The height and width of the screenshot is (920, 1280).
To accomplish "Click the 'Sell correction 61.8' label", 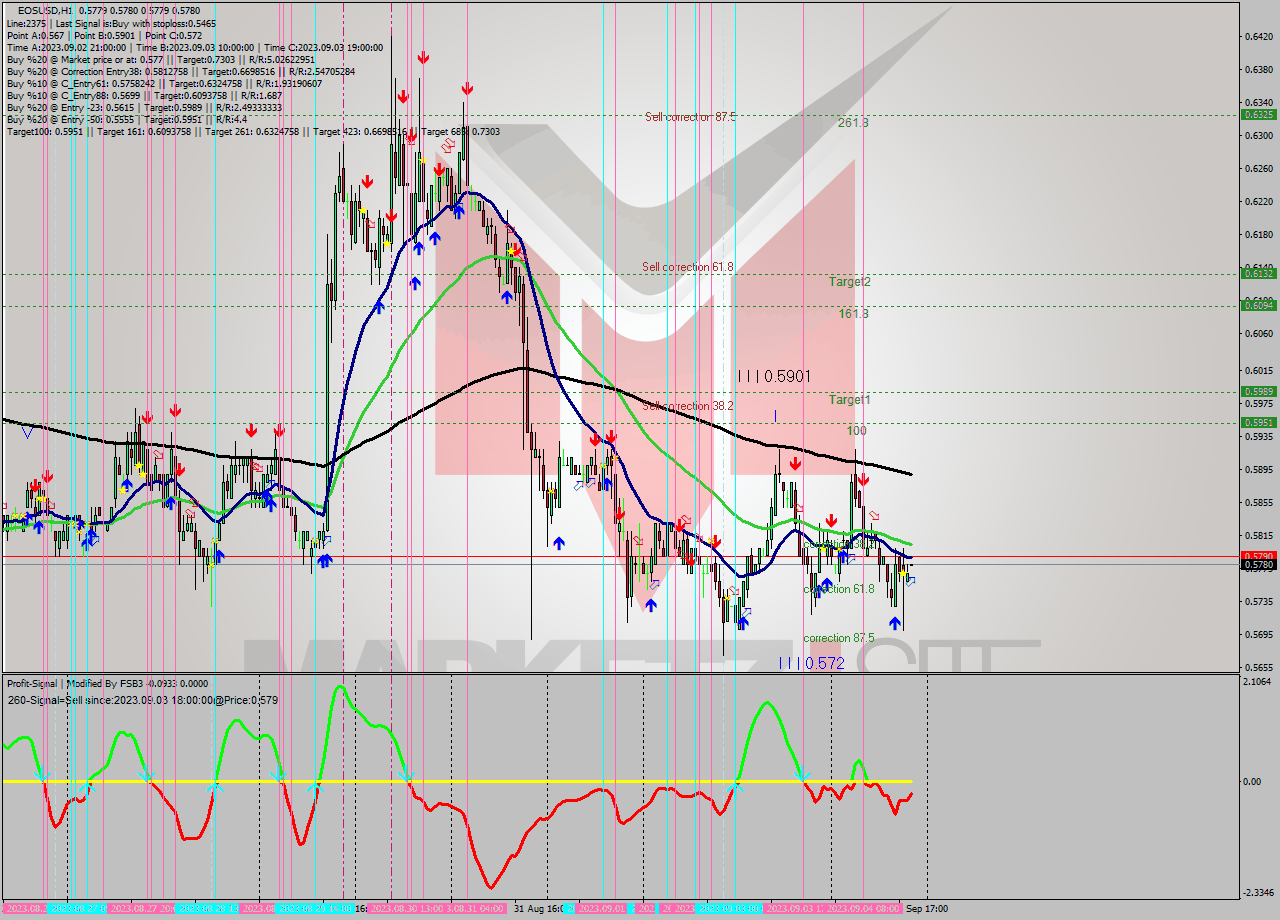I will point(688,267).
